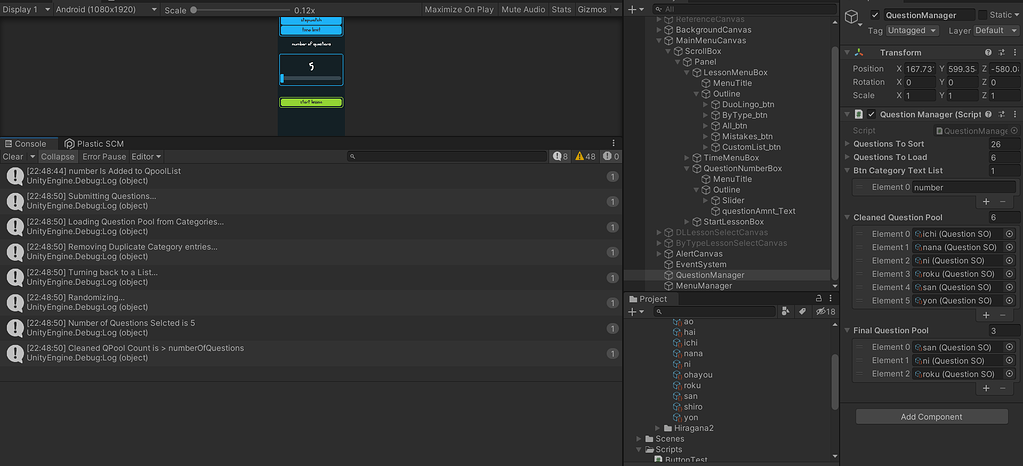Expand the TimeMenuBox tree node

(687, 158)
